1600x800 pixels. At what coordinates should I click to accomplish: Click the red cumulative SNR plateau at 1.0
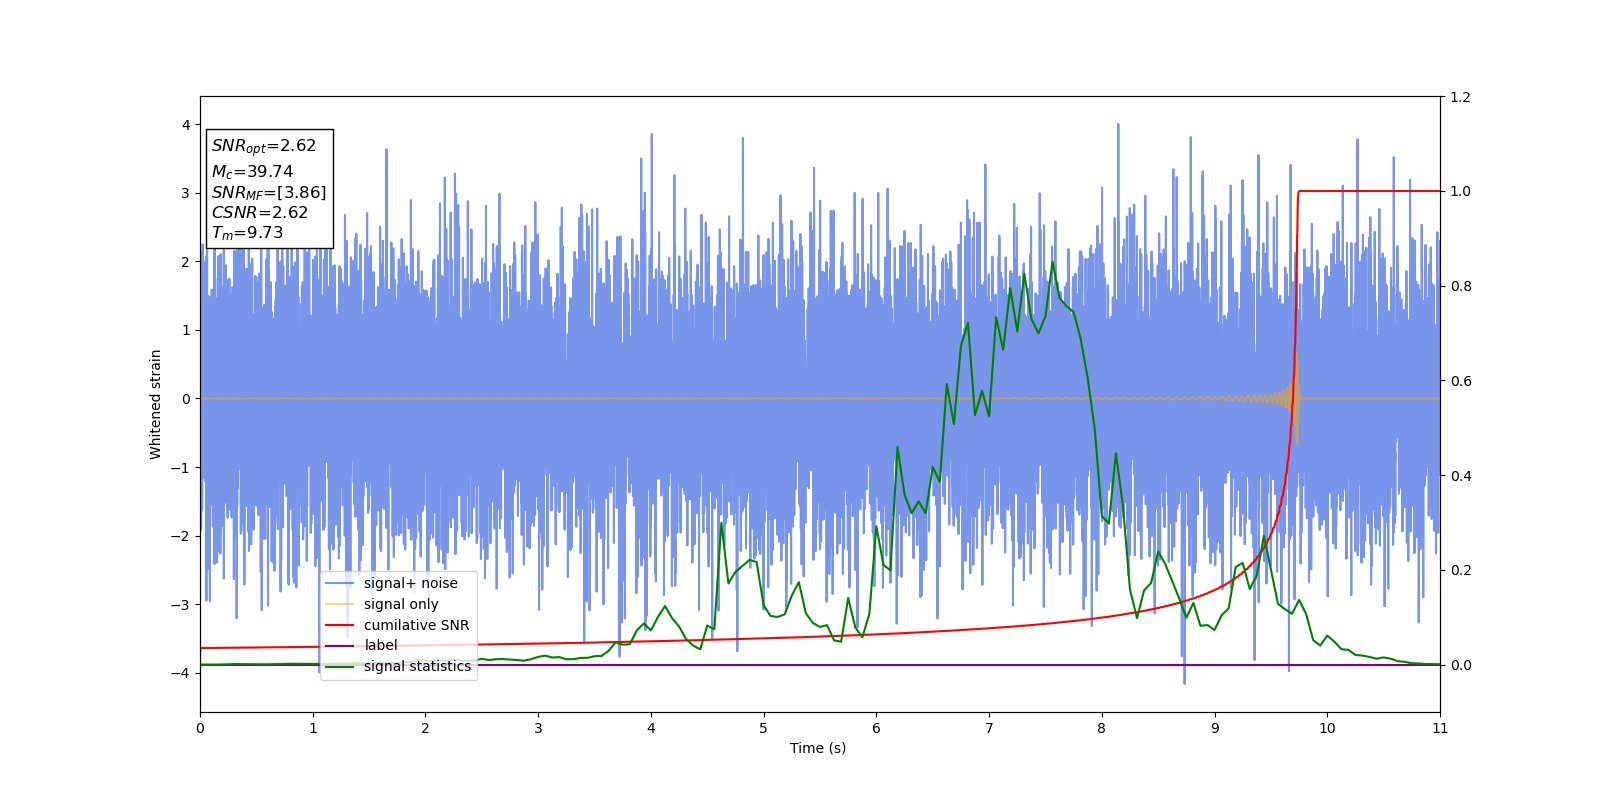tap(1369, 191)
